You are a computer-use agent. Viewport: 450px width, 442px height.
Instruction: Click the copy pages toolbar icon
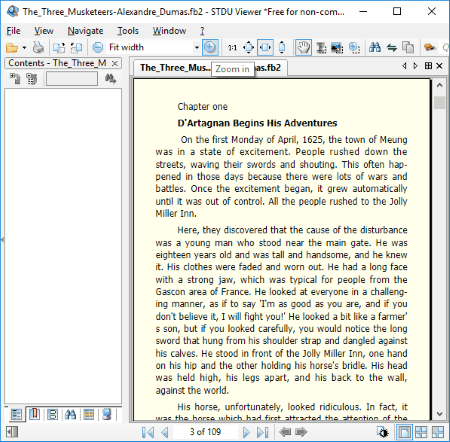(x=408, y=48)
